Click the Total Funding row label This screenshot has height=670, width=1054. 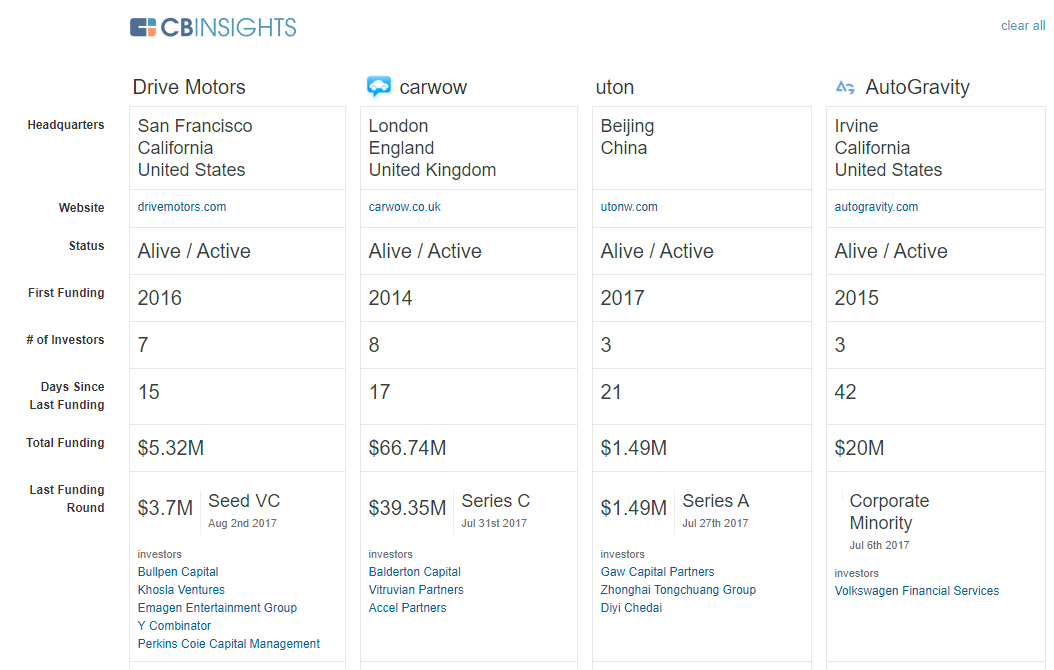65,443
